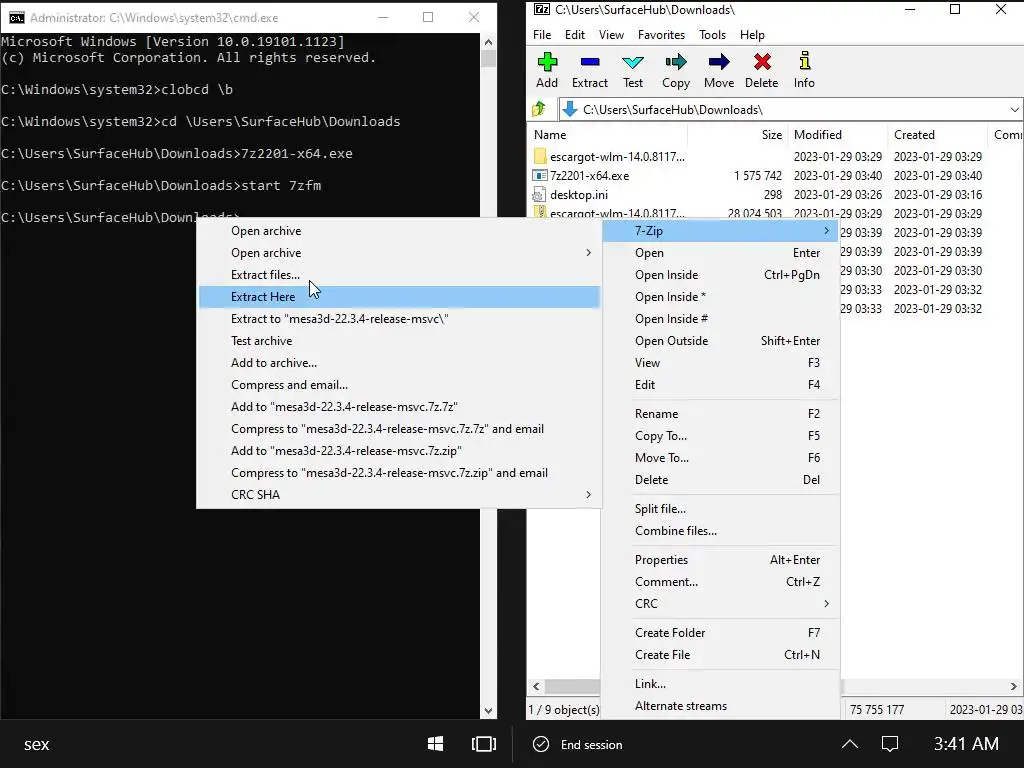Click right scroll arrow in file list
Image resolution: width=1024 pixels, height=768 pixels.
point(1014,686)
